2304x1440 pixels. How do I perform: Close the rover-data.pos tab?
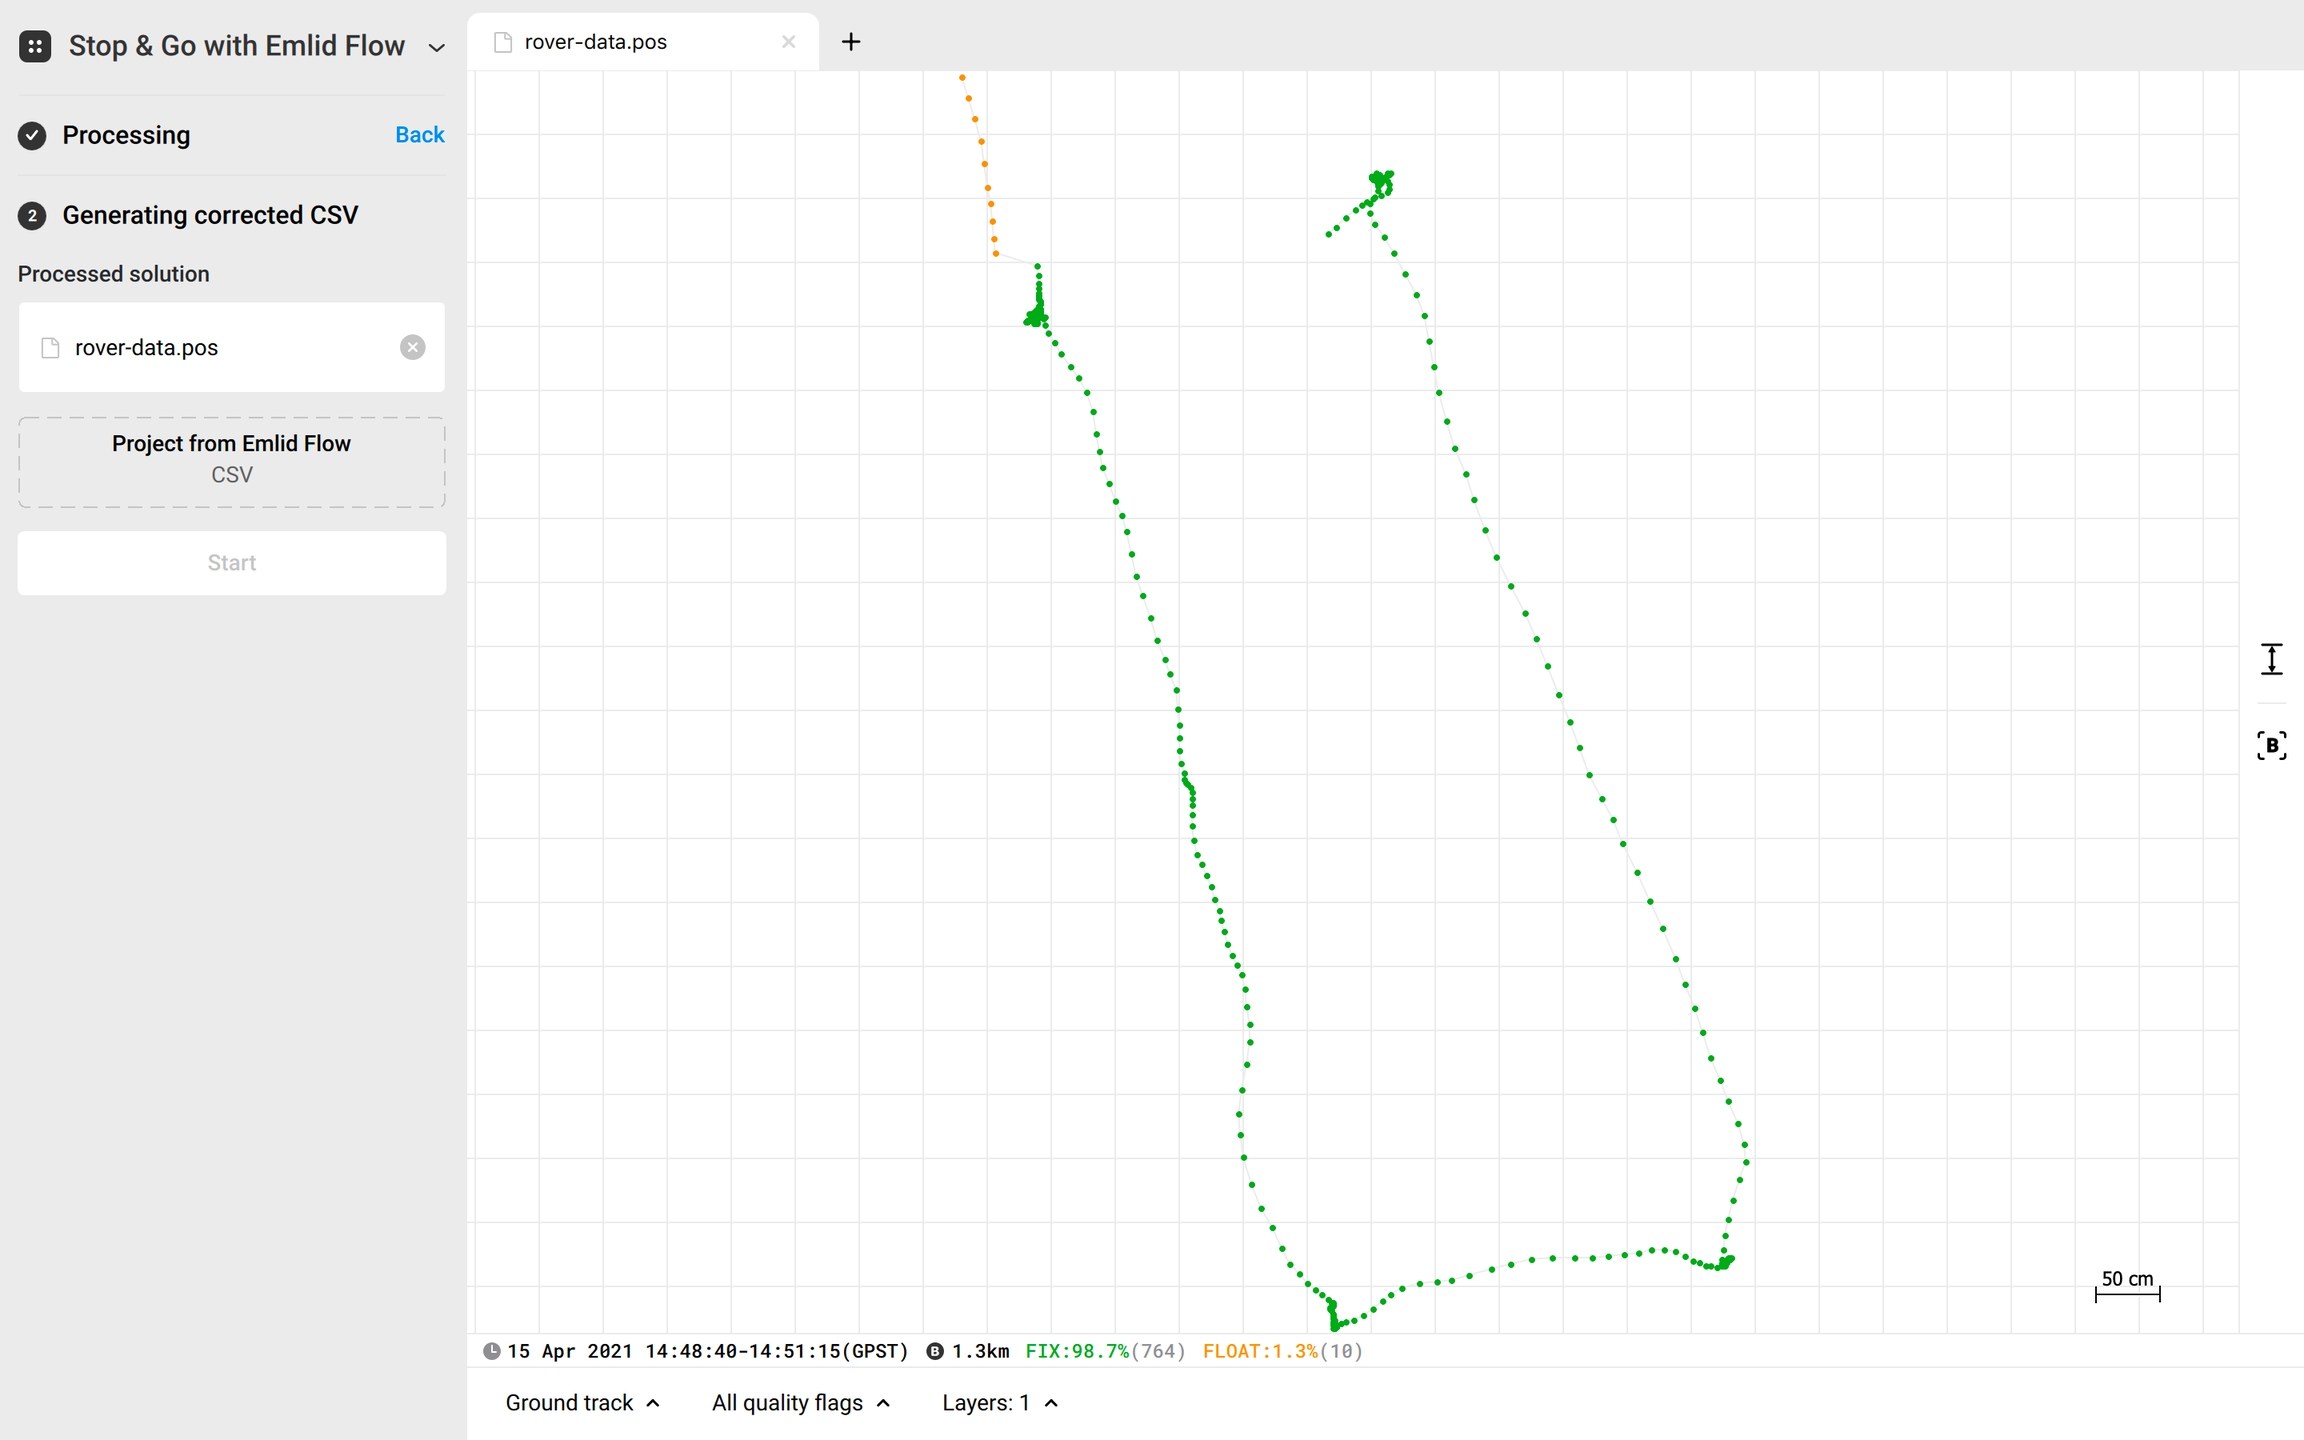[x=788, y=42]
